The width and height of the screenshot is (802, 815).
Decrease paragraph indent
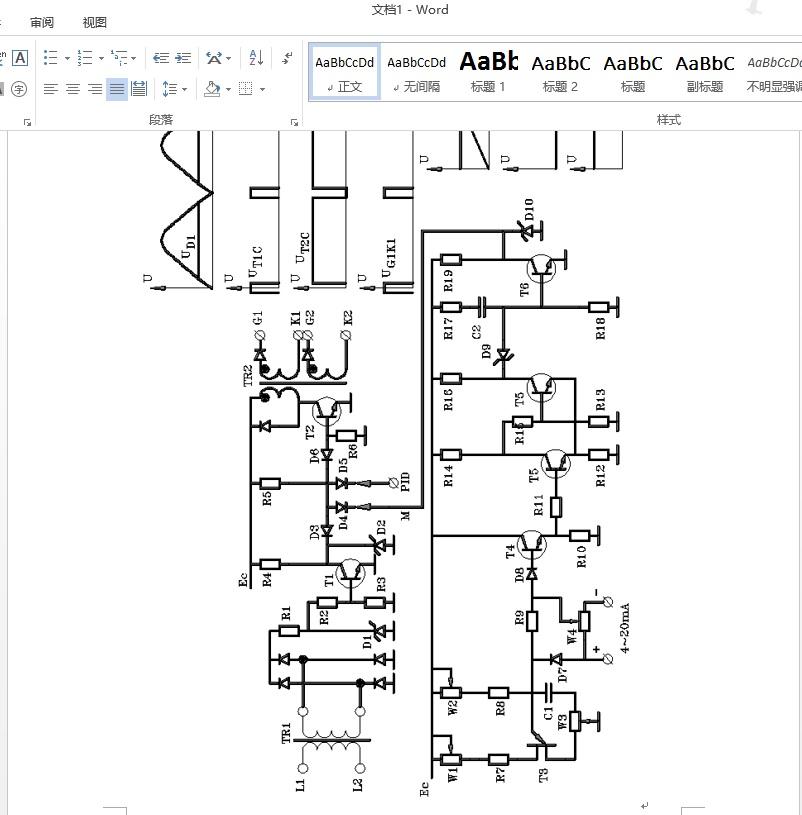tap(161, 58)
